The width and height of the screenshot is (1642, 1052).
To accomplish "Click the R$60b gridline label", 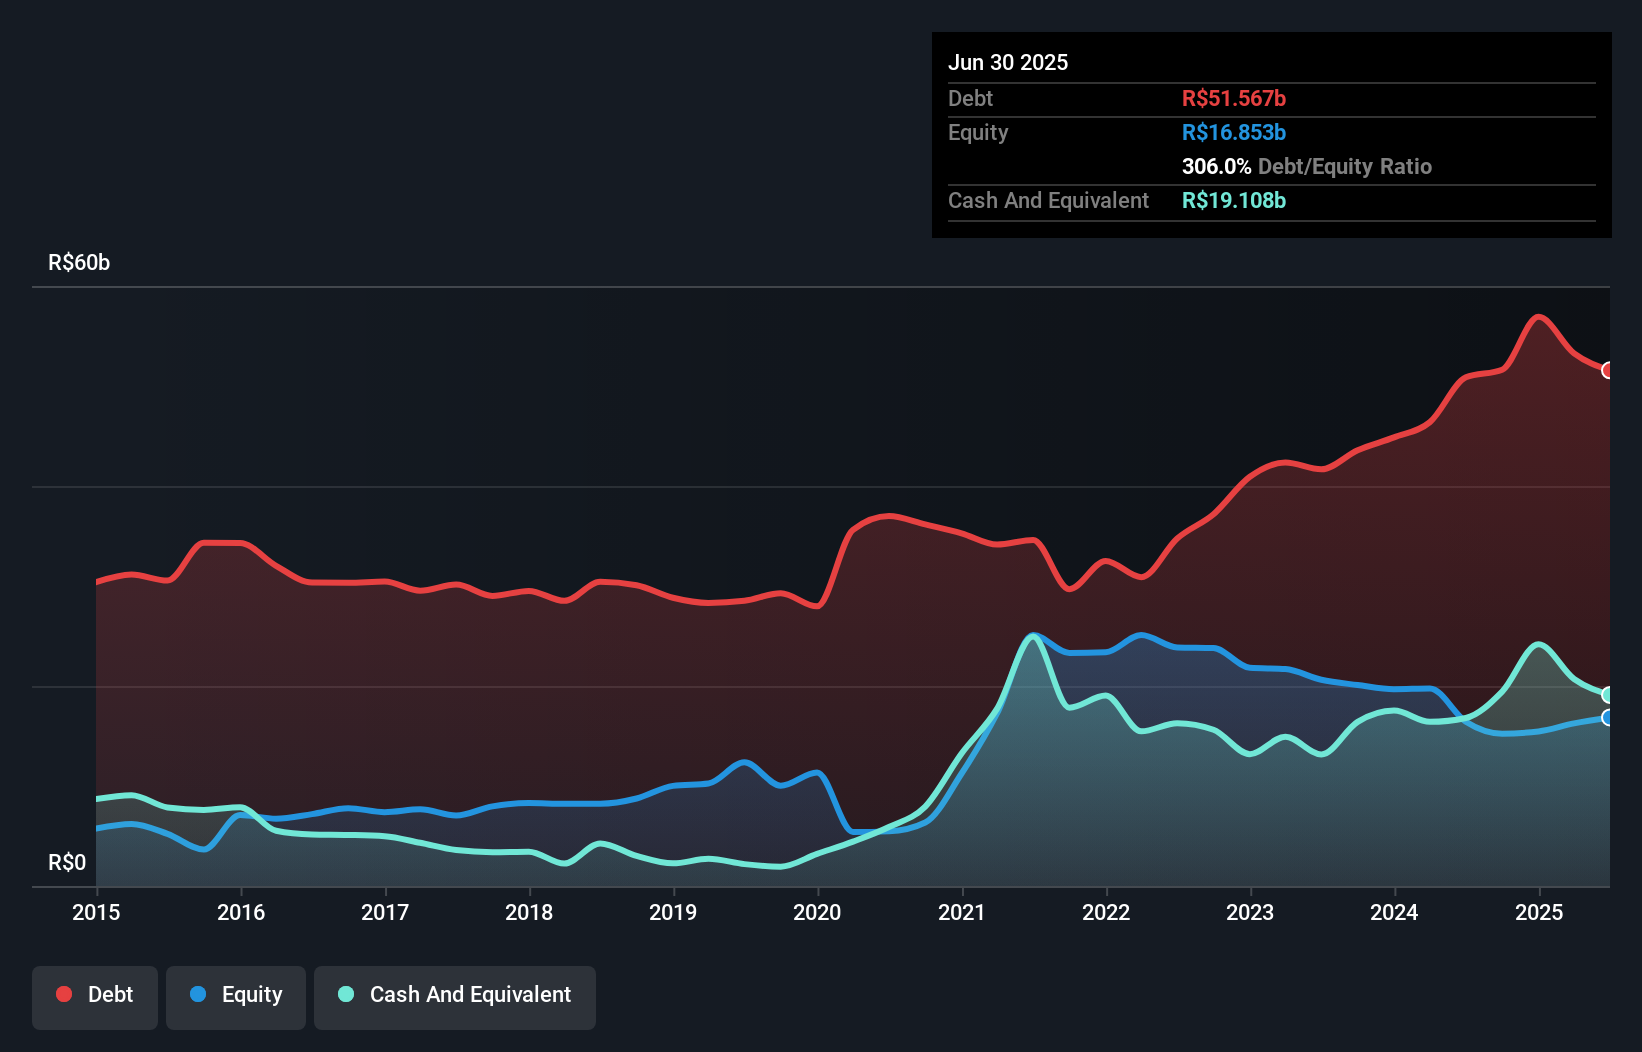I will pos(79,262).
